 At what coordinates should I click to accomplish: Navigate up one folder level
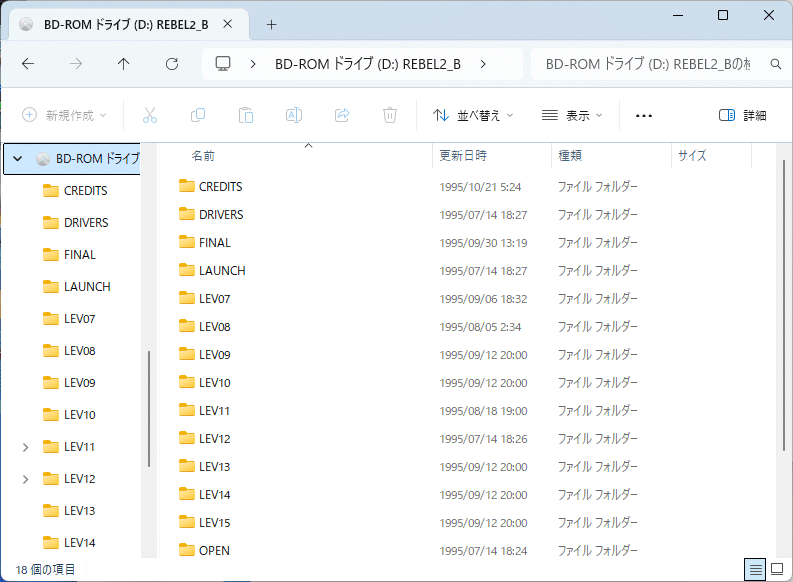(x=123, y=64)
